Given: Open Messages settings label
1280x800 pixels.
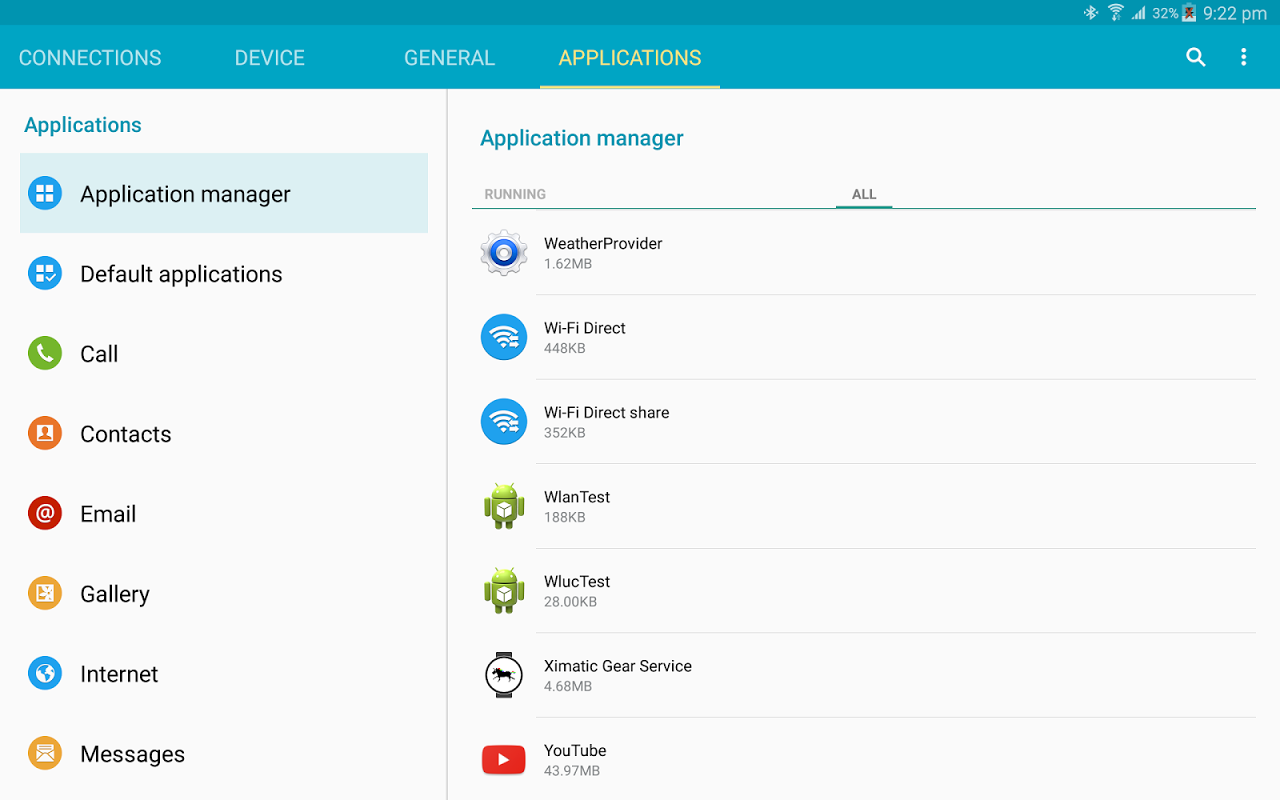Looking at the screenshot, I should tap(132, 754).
